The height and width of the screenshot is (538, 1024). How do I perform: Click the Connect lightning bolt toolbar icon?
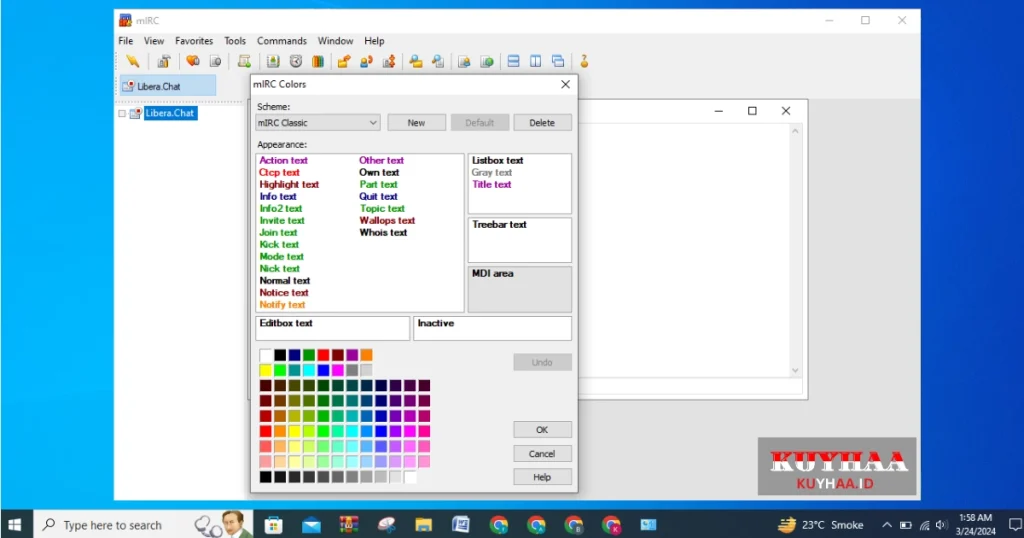click(133, 61)
